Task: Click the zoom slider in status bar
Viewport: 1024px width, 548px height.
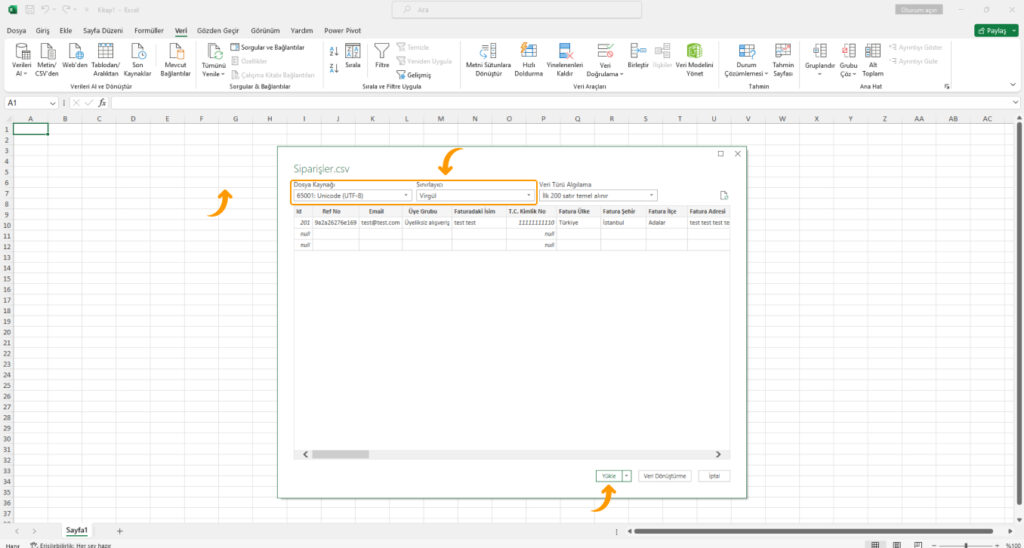Action: tap(965, 545)
